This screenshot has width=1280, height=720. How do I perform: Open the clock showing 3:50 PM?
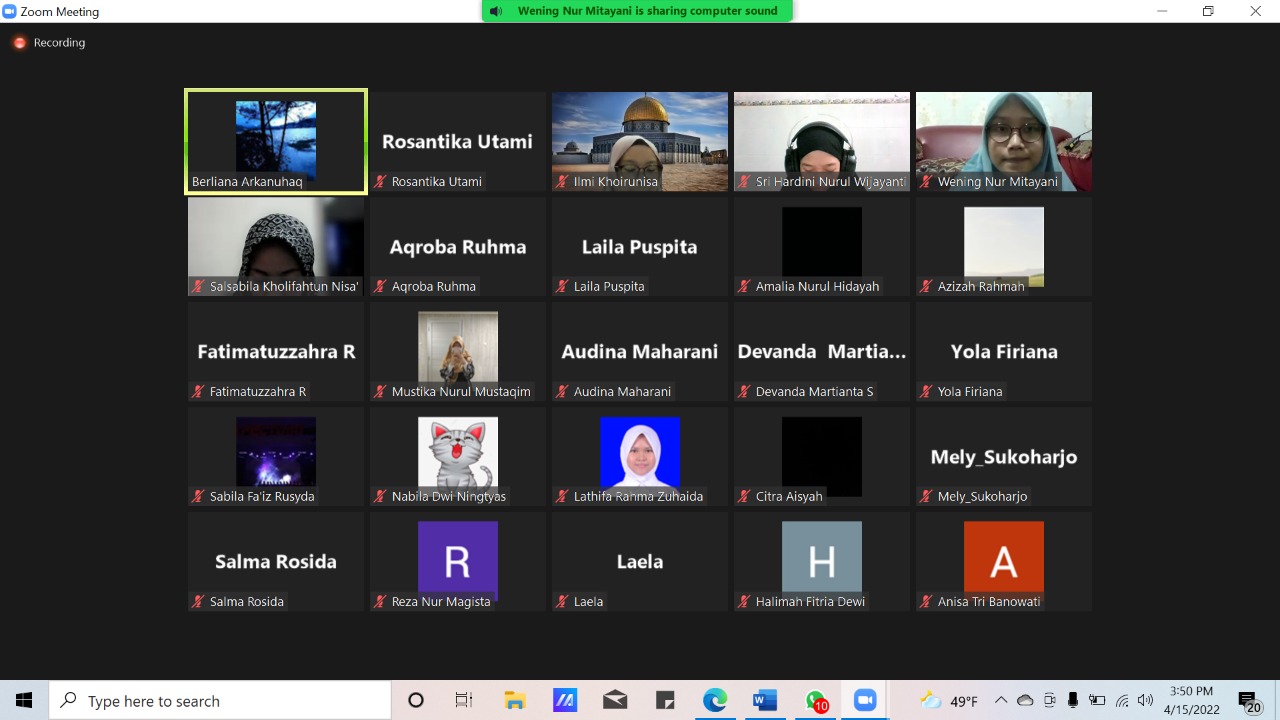[x=1191, y=701]
